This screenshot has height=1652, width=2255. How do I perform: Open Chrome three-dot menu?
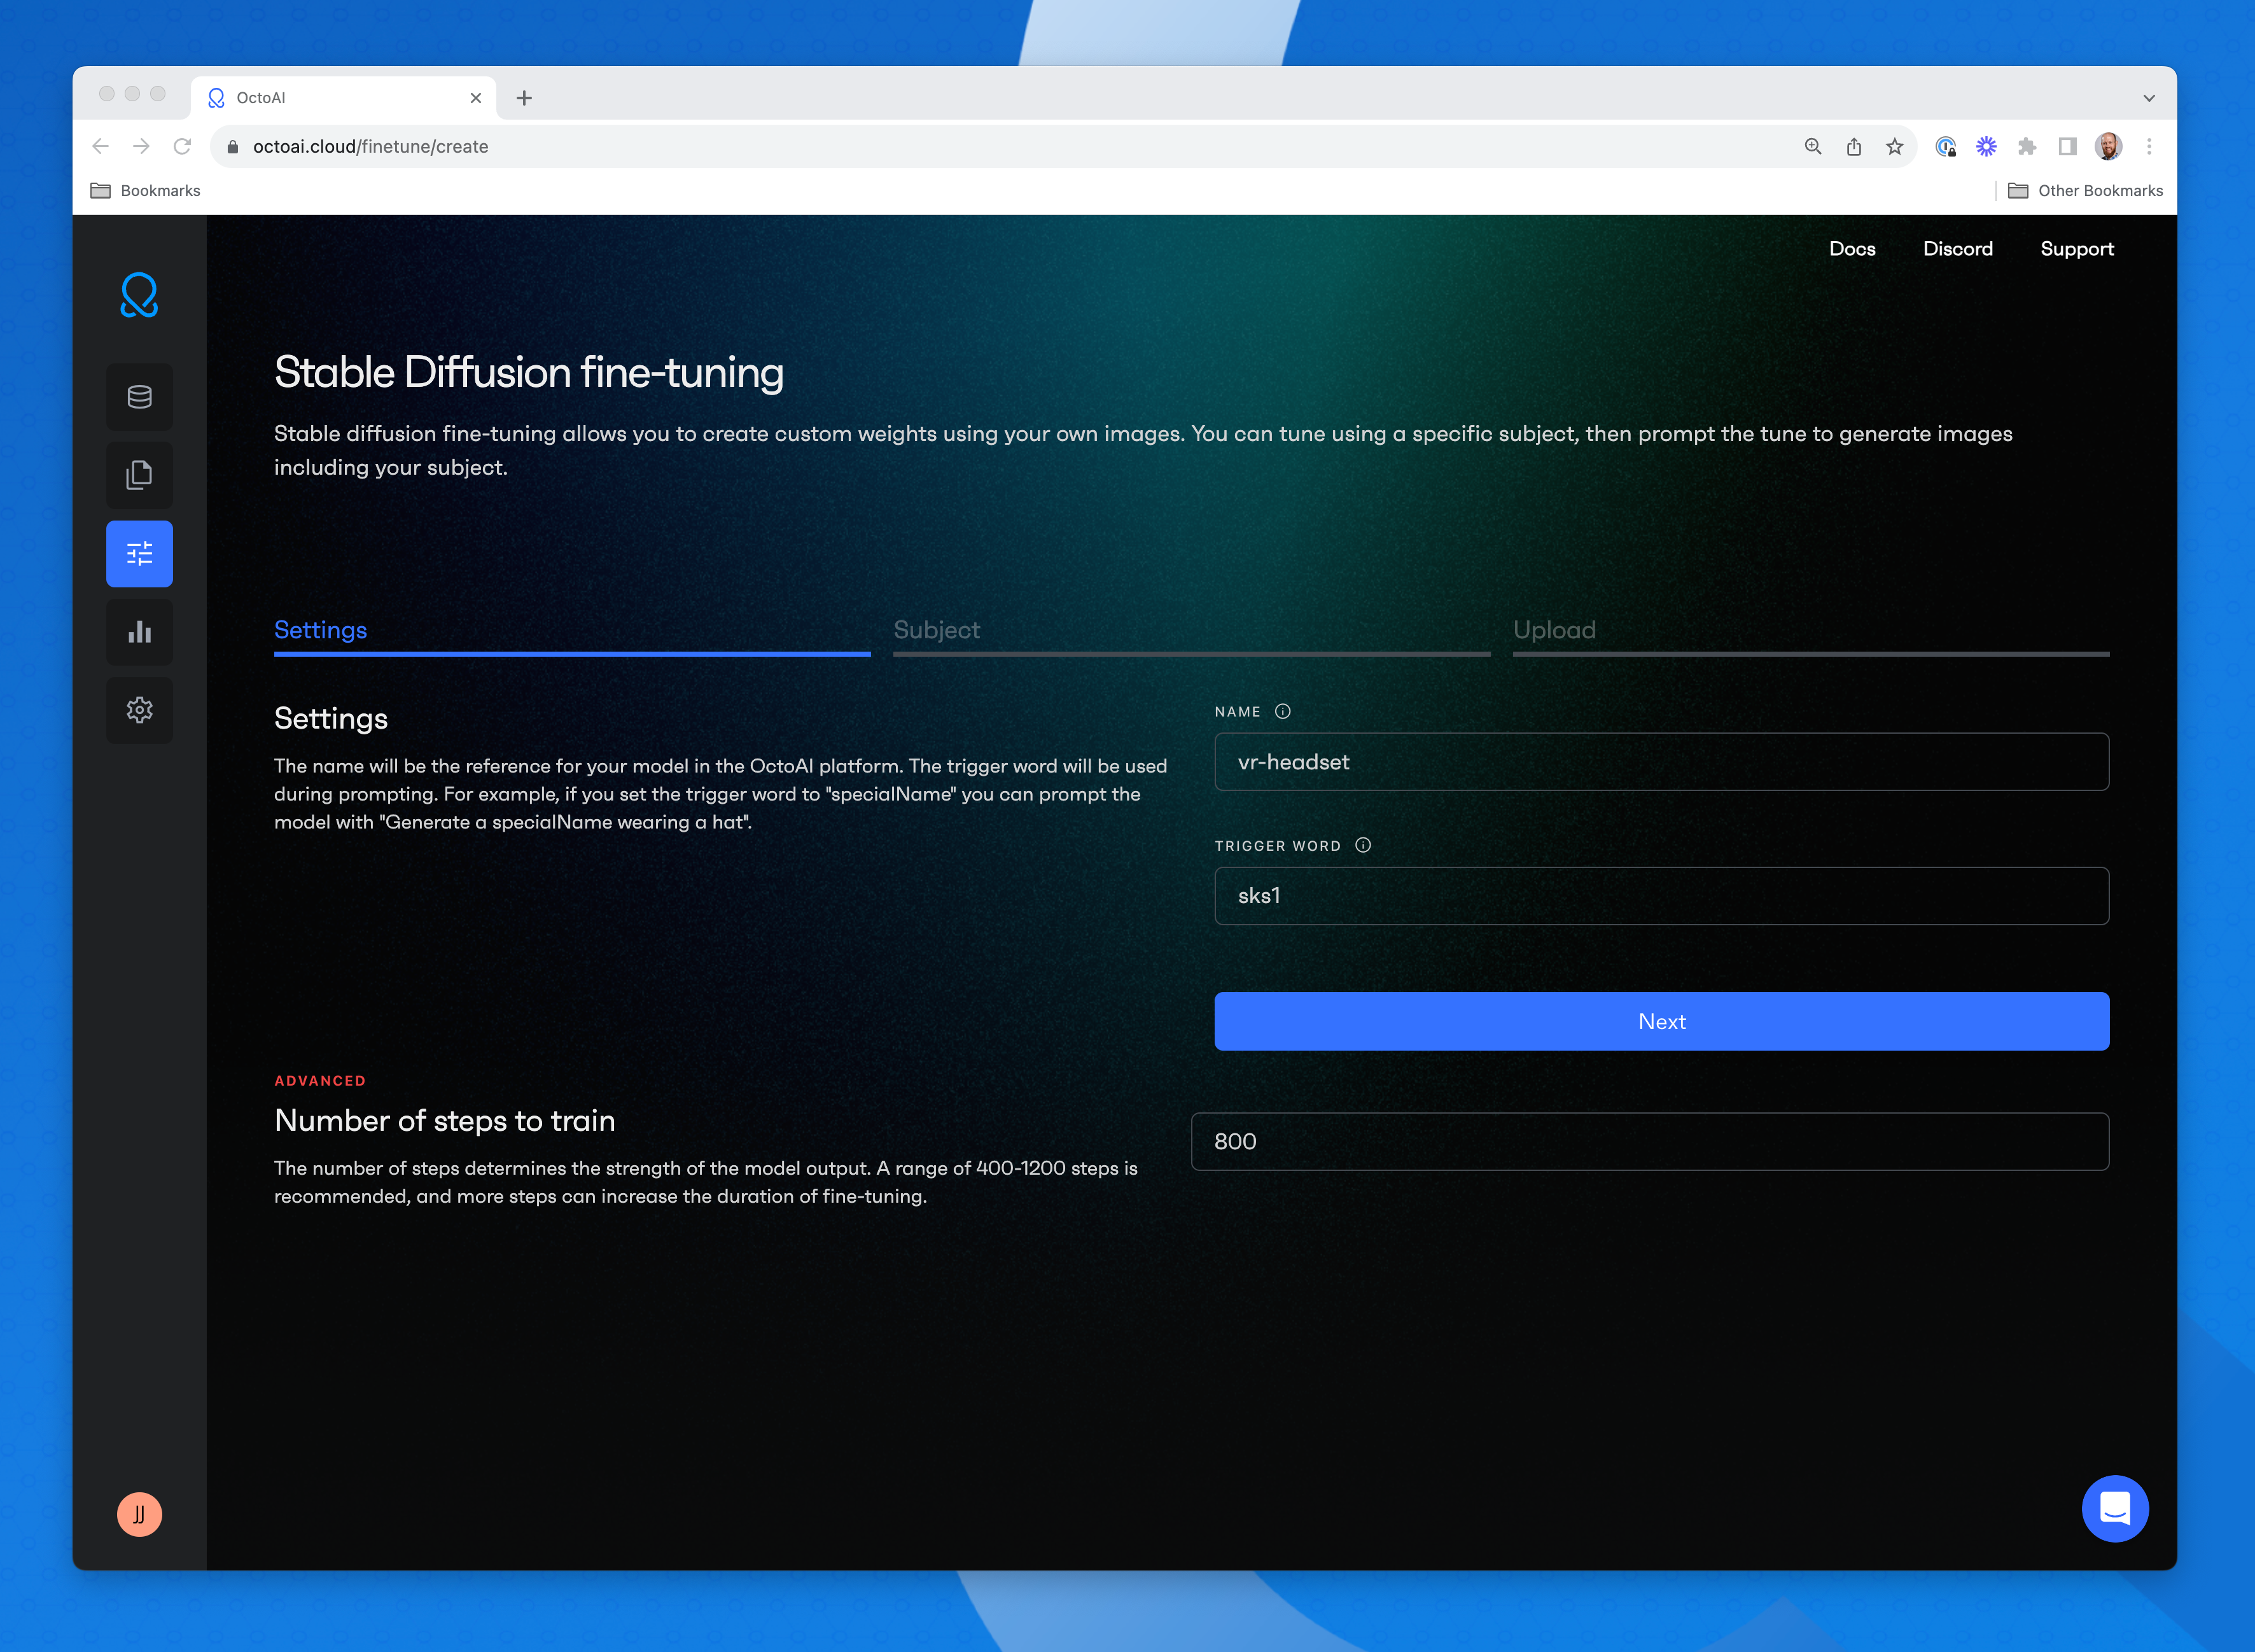point(2148,147)
